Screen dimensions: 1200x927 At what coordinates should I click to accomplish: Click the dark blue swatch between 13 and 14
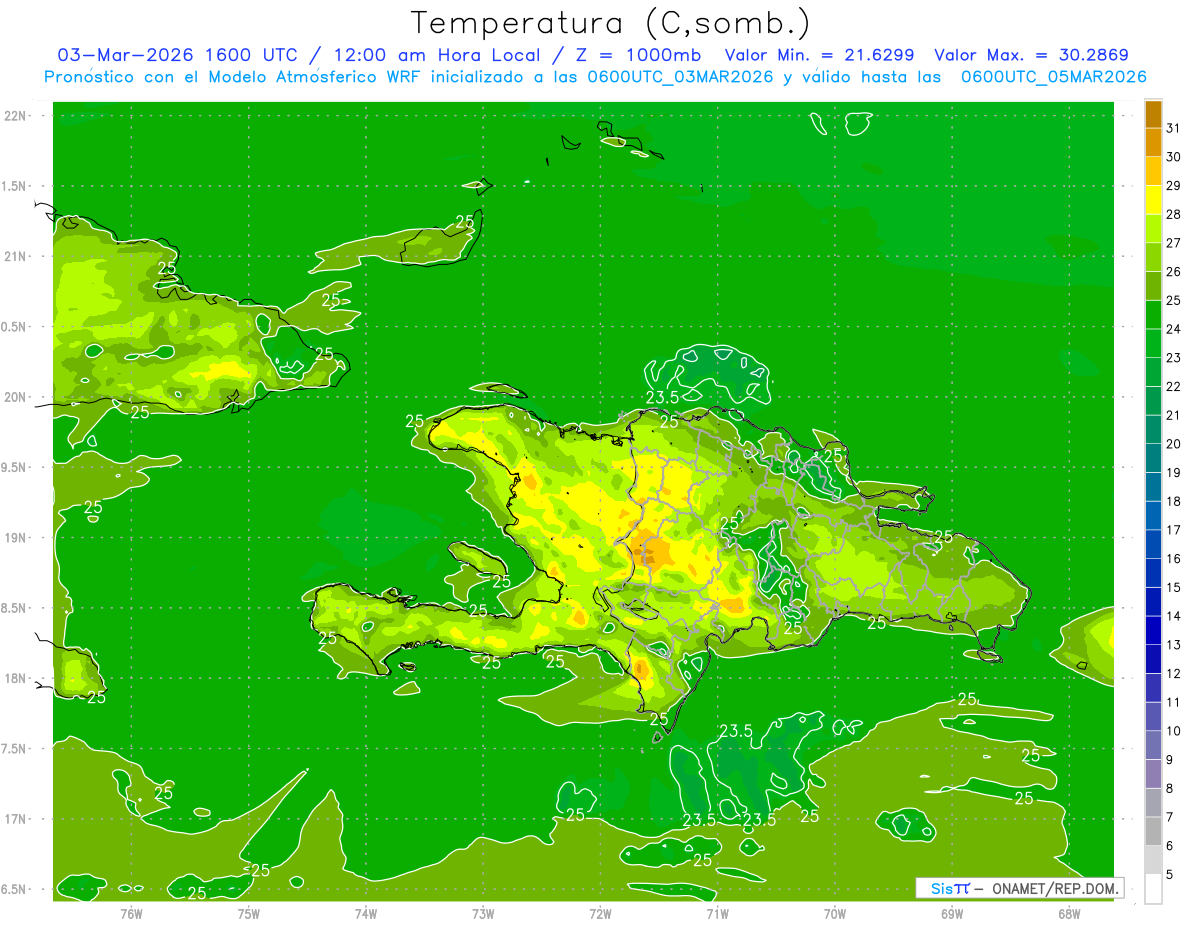click(1153, 630)
